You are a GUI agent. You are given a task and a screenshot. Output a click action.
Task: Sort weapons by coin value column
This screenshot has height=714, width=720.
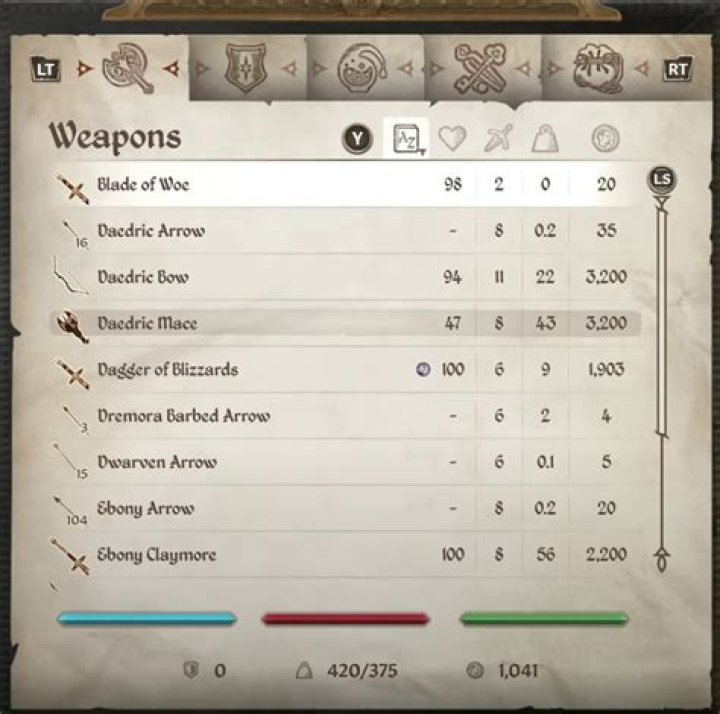click(605, 138)
